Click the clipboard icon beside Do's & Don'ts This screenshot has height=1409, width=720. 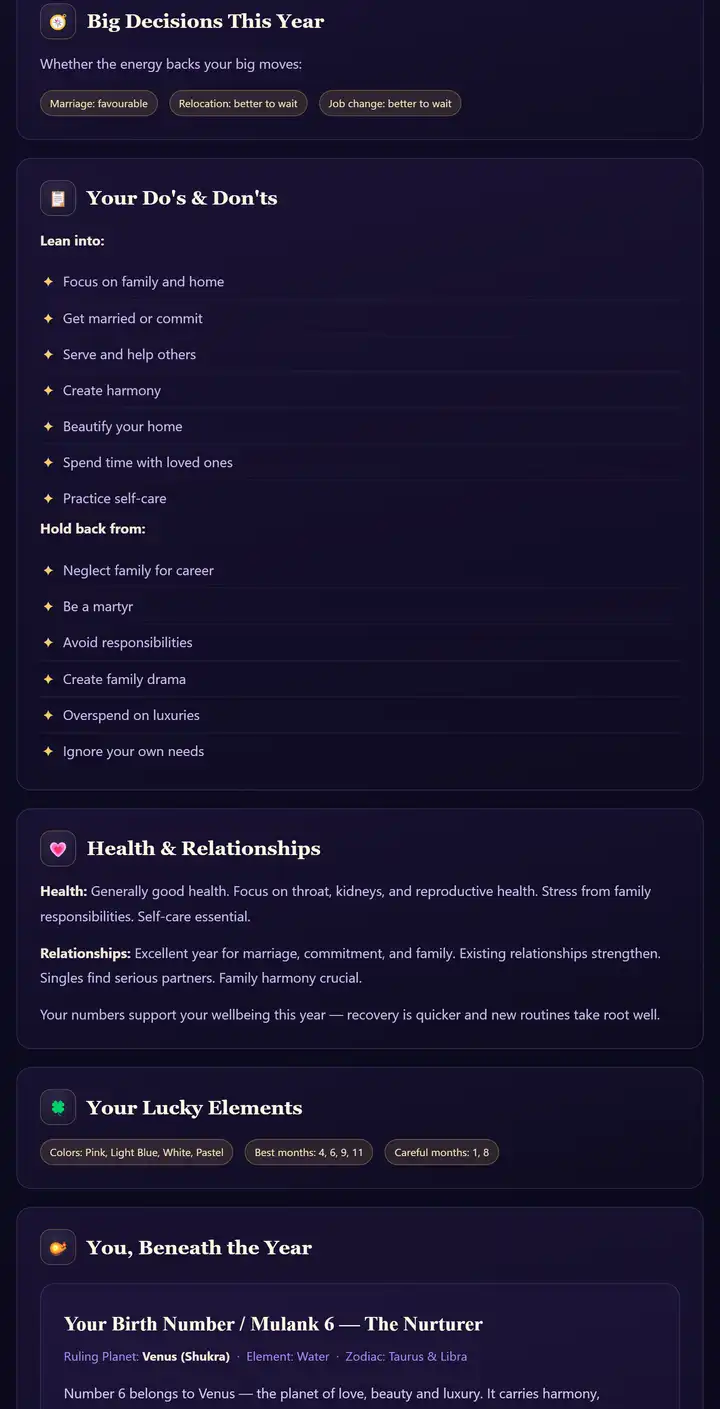[x=58, y=198]
